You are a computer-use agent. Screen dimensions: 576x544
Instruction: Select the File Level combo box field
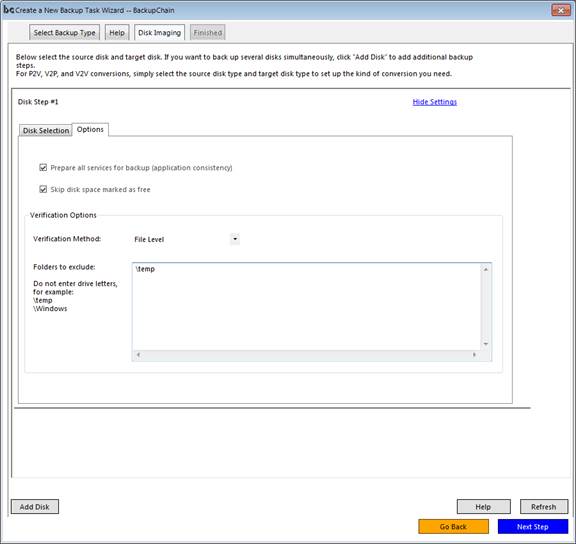(x=186, y=239)
